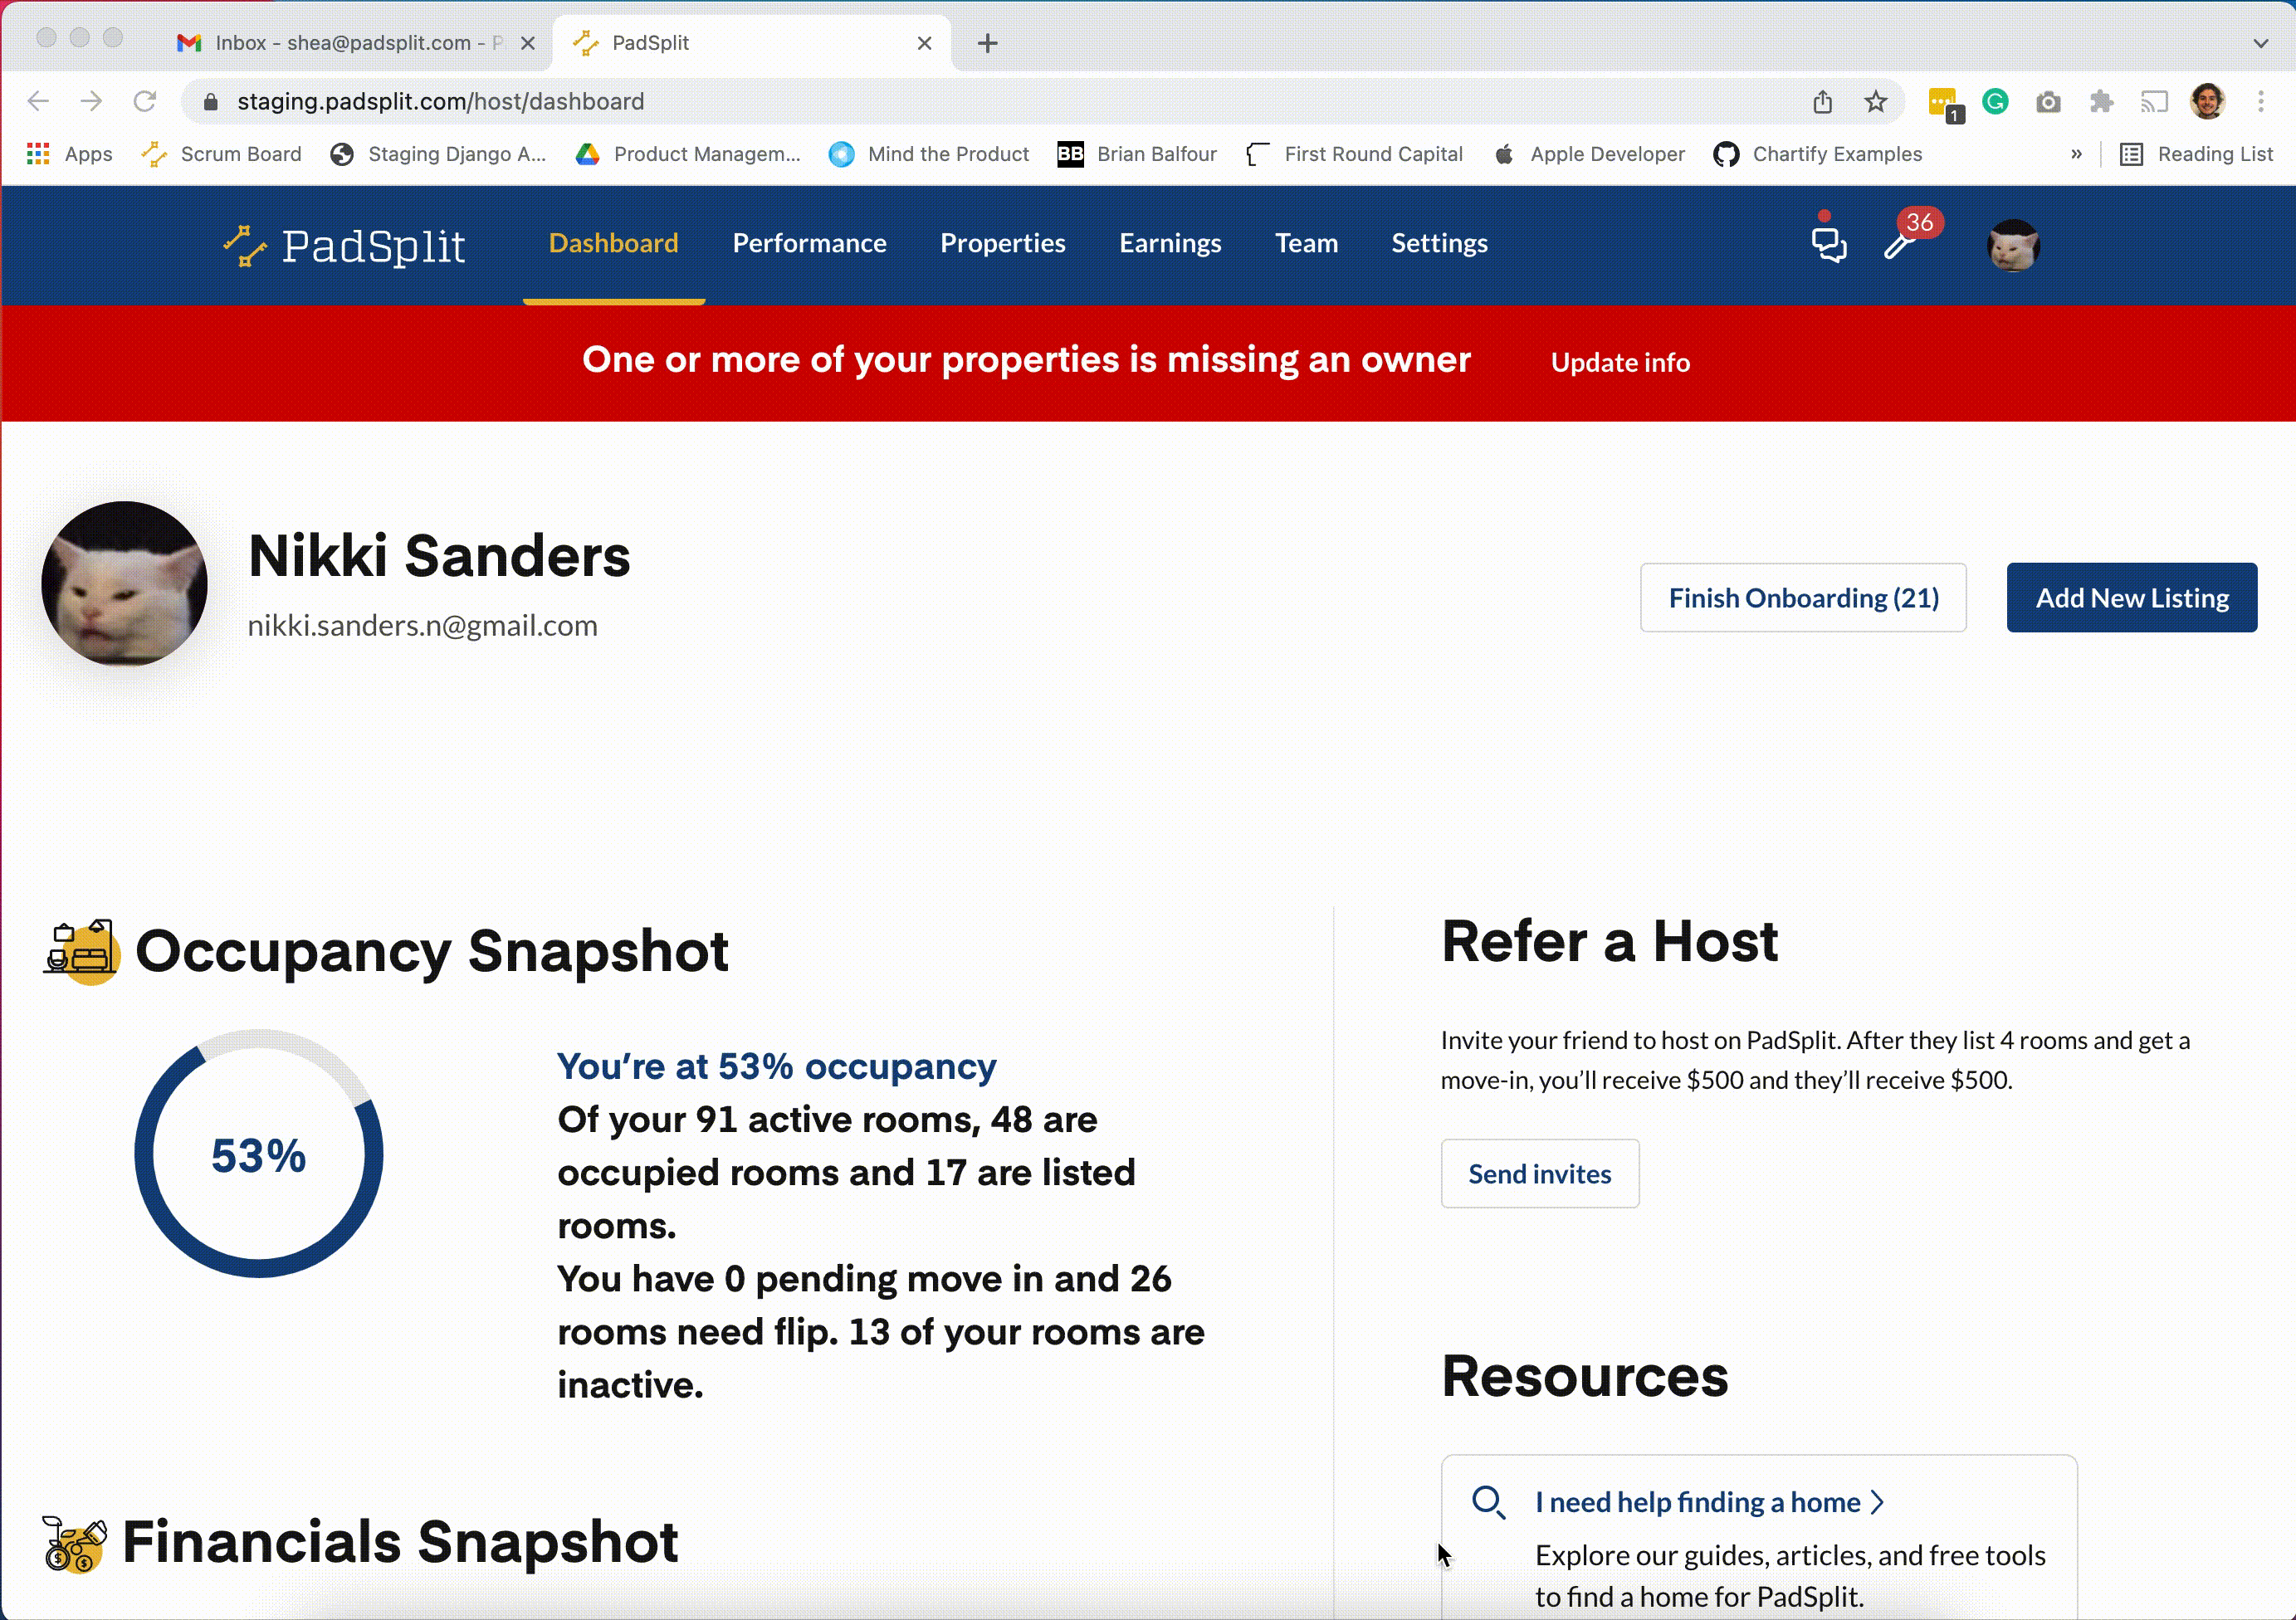2296x1620 pixels.
Task: Click the Finish Onboarding (21) button
Action: point(1802,598)
